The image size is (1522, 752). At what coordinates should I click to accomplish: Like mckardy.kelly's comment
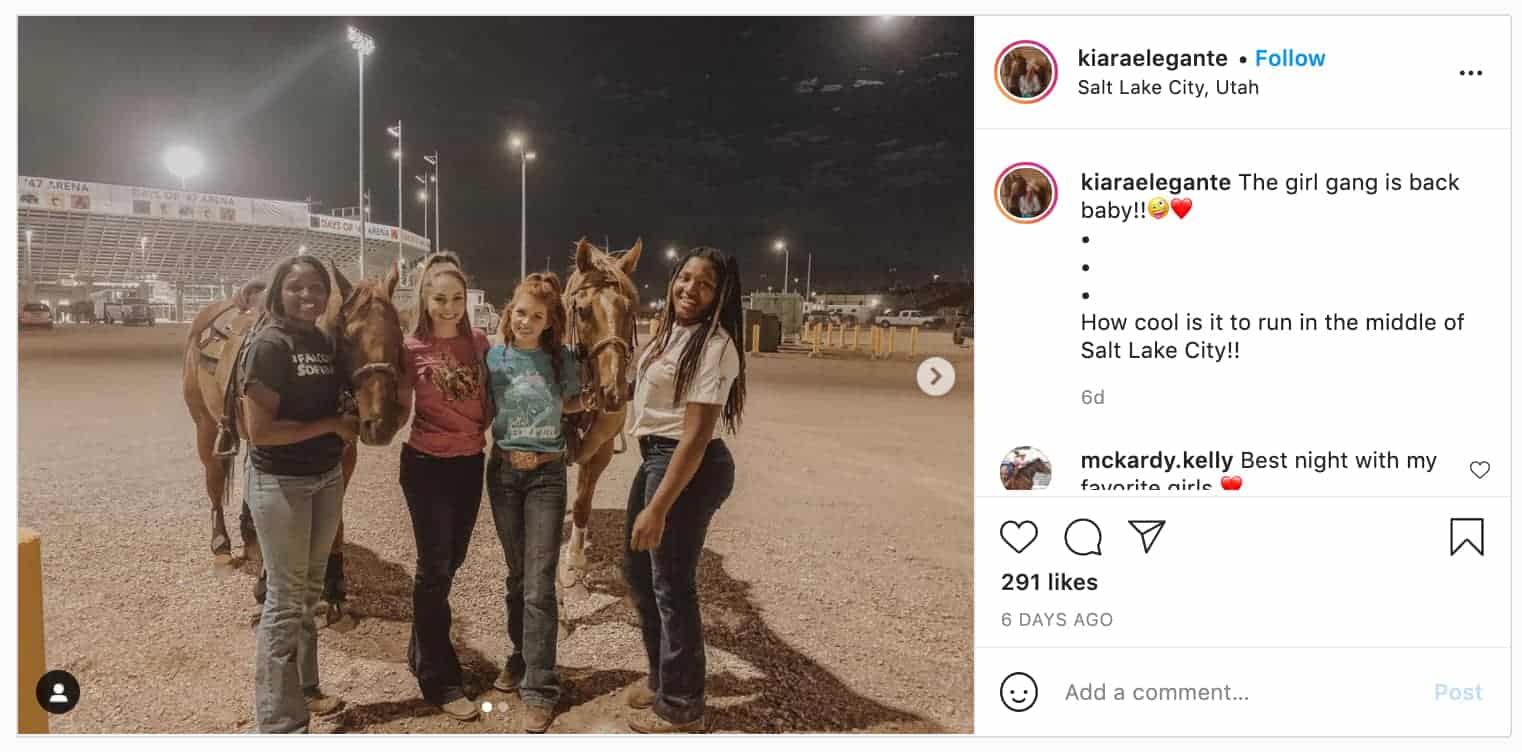point(1480,470)
